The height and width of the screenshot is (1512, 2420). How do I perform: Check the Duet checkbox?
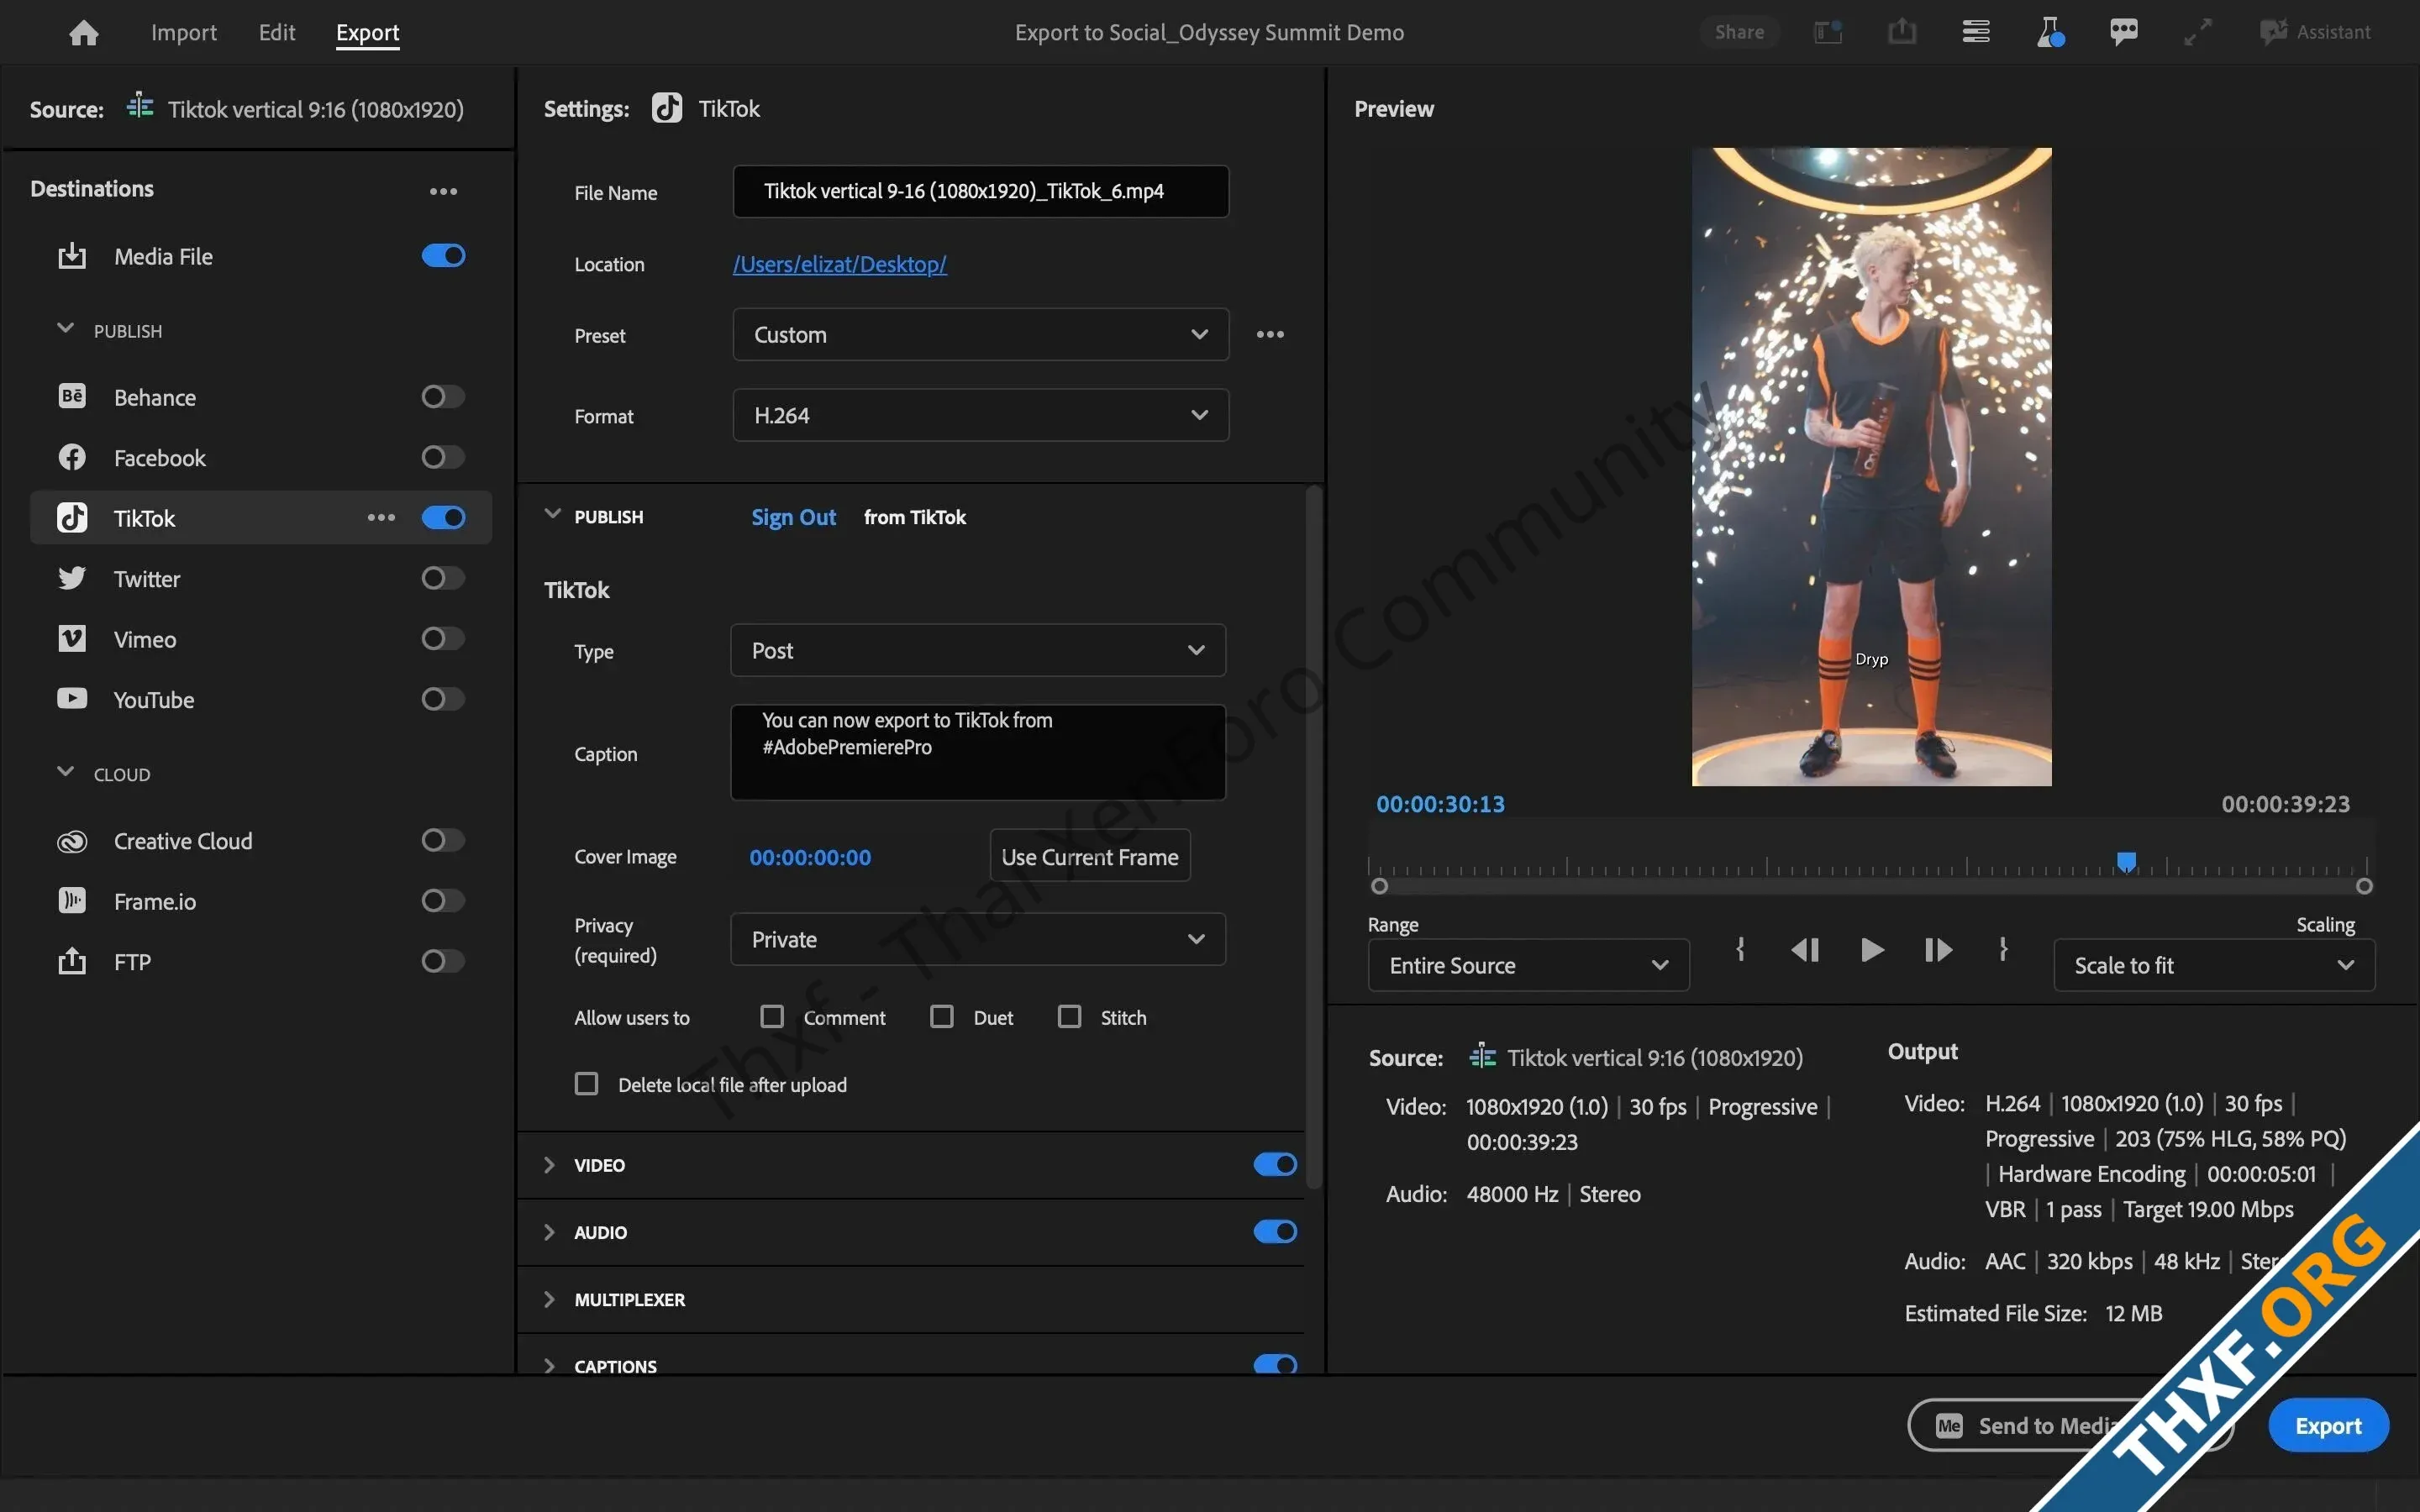pos(942,1017)
